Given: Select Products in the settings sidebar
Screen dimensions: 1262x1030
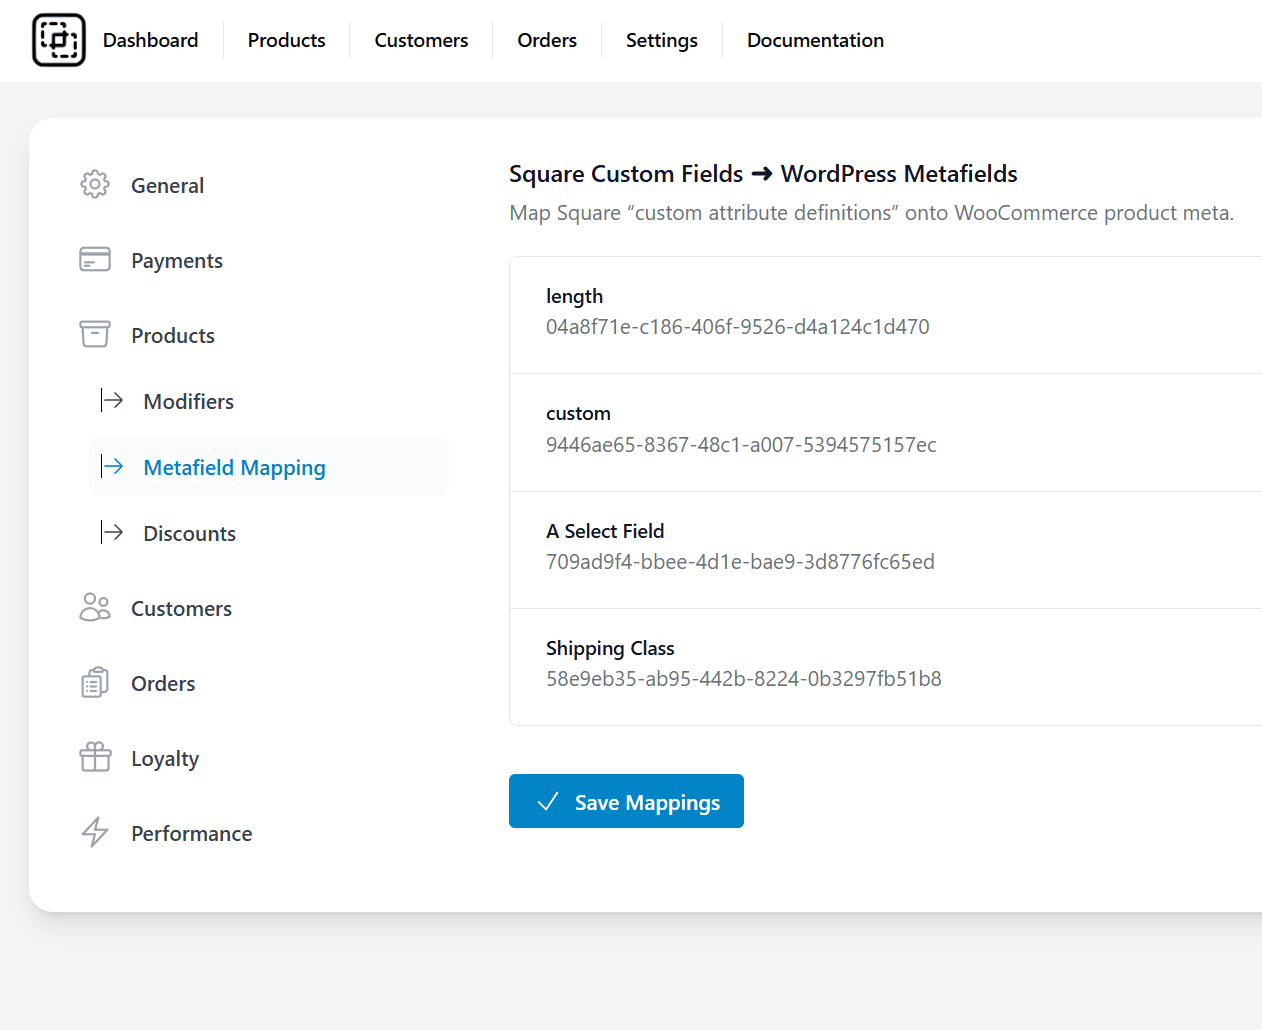Looking at the screenshot, I should [173, 335].
